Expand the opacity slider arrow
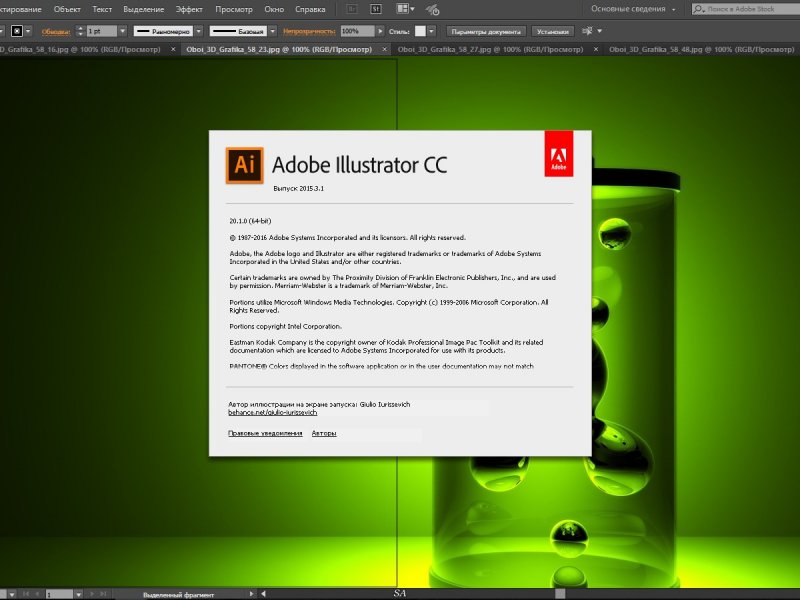 (x=380, y=31)
